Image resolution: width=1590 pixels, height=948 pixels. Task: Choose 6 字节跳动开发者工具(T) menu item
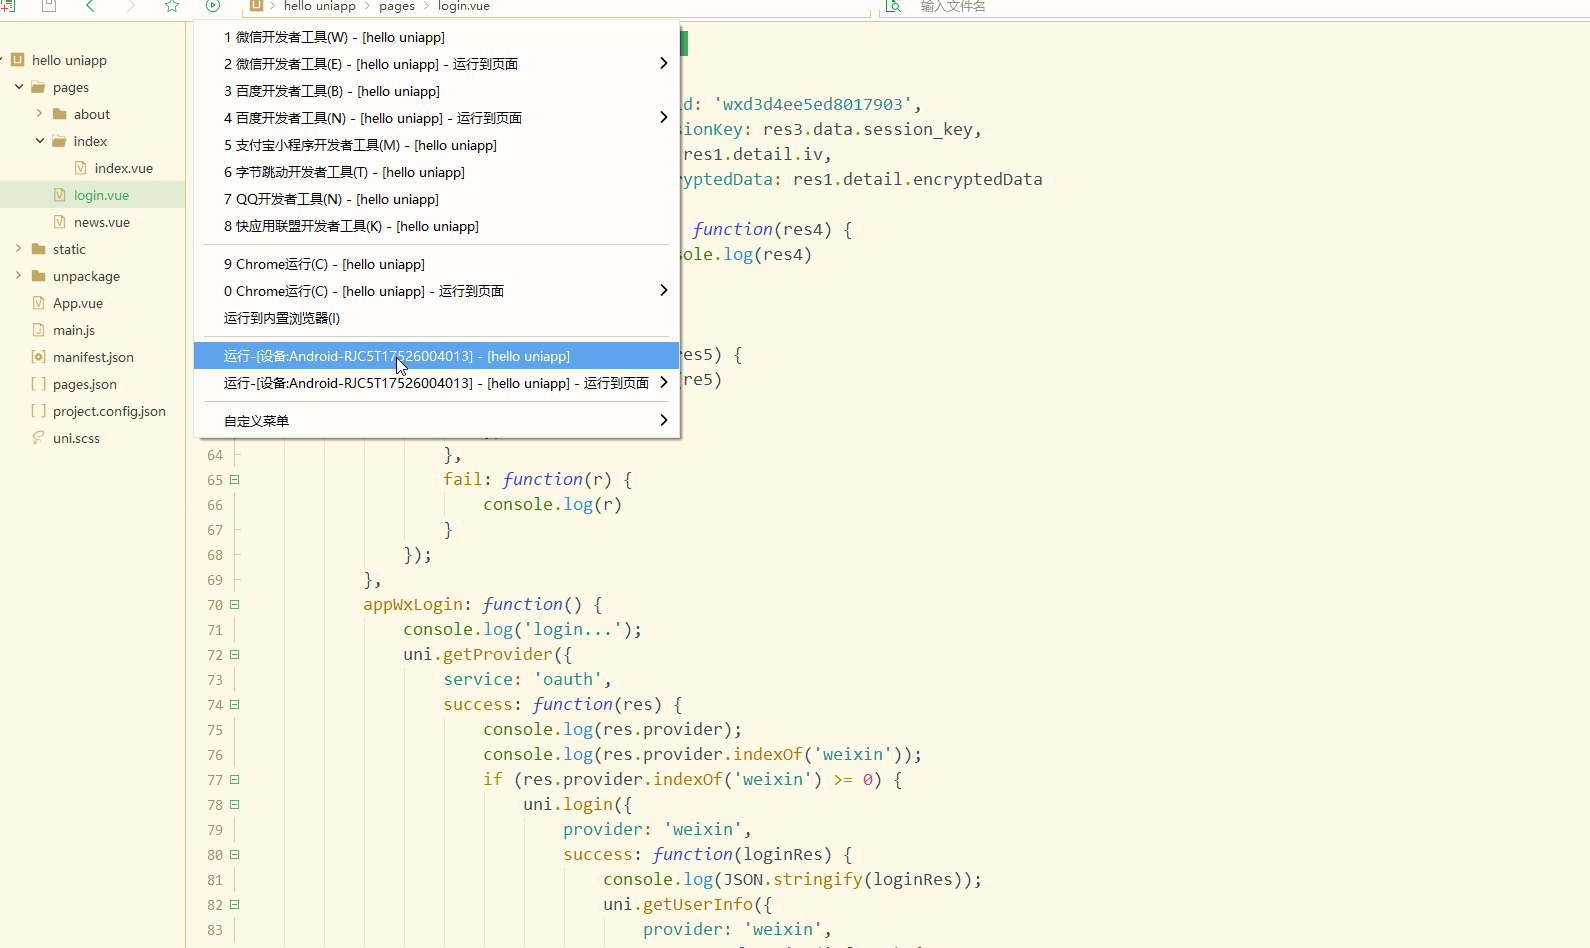(x=436, y=172)
